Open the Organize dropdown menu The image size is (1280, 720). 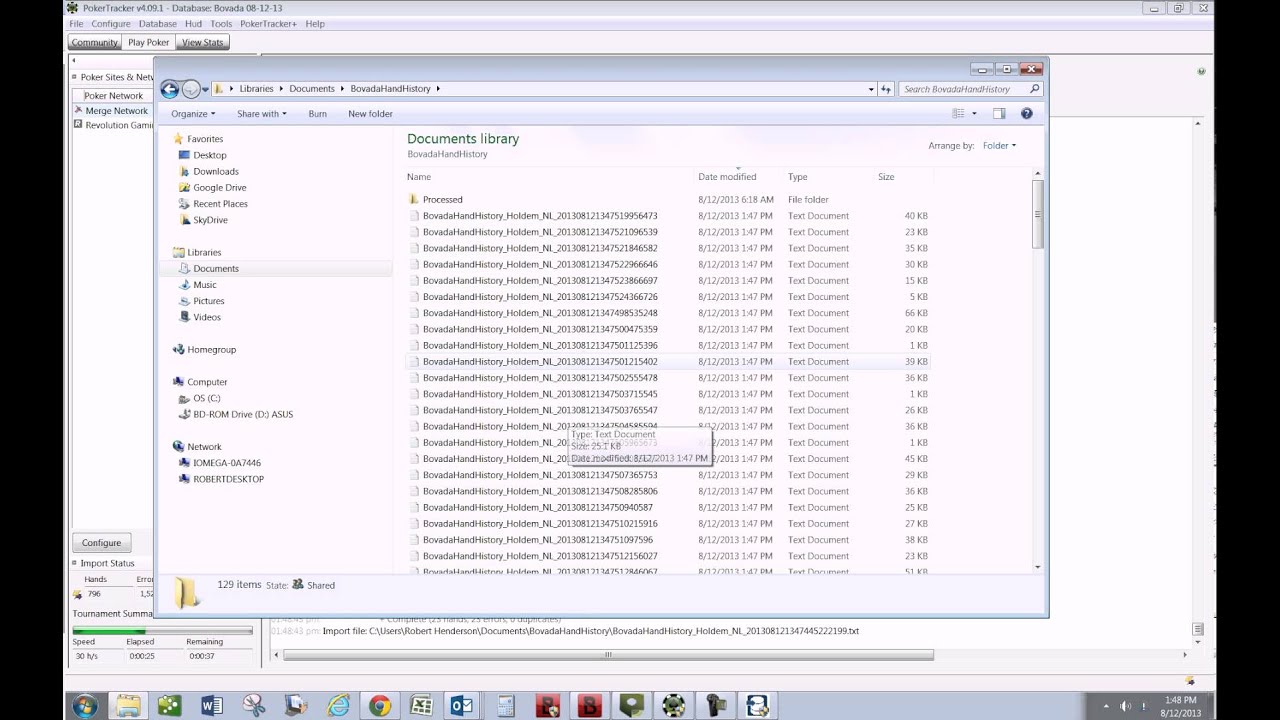tap(193, 114)
